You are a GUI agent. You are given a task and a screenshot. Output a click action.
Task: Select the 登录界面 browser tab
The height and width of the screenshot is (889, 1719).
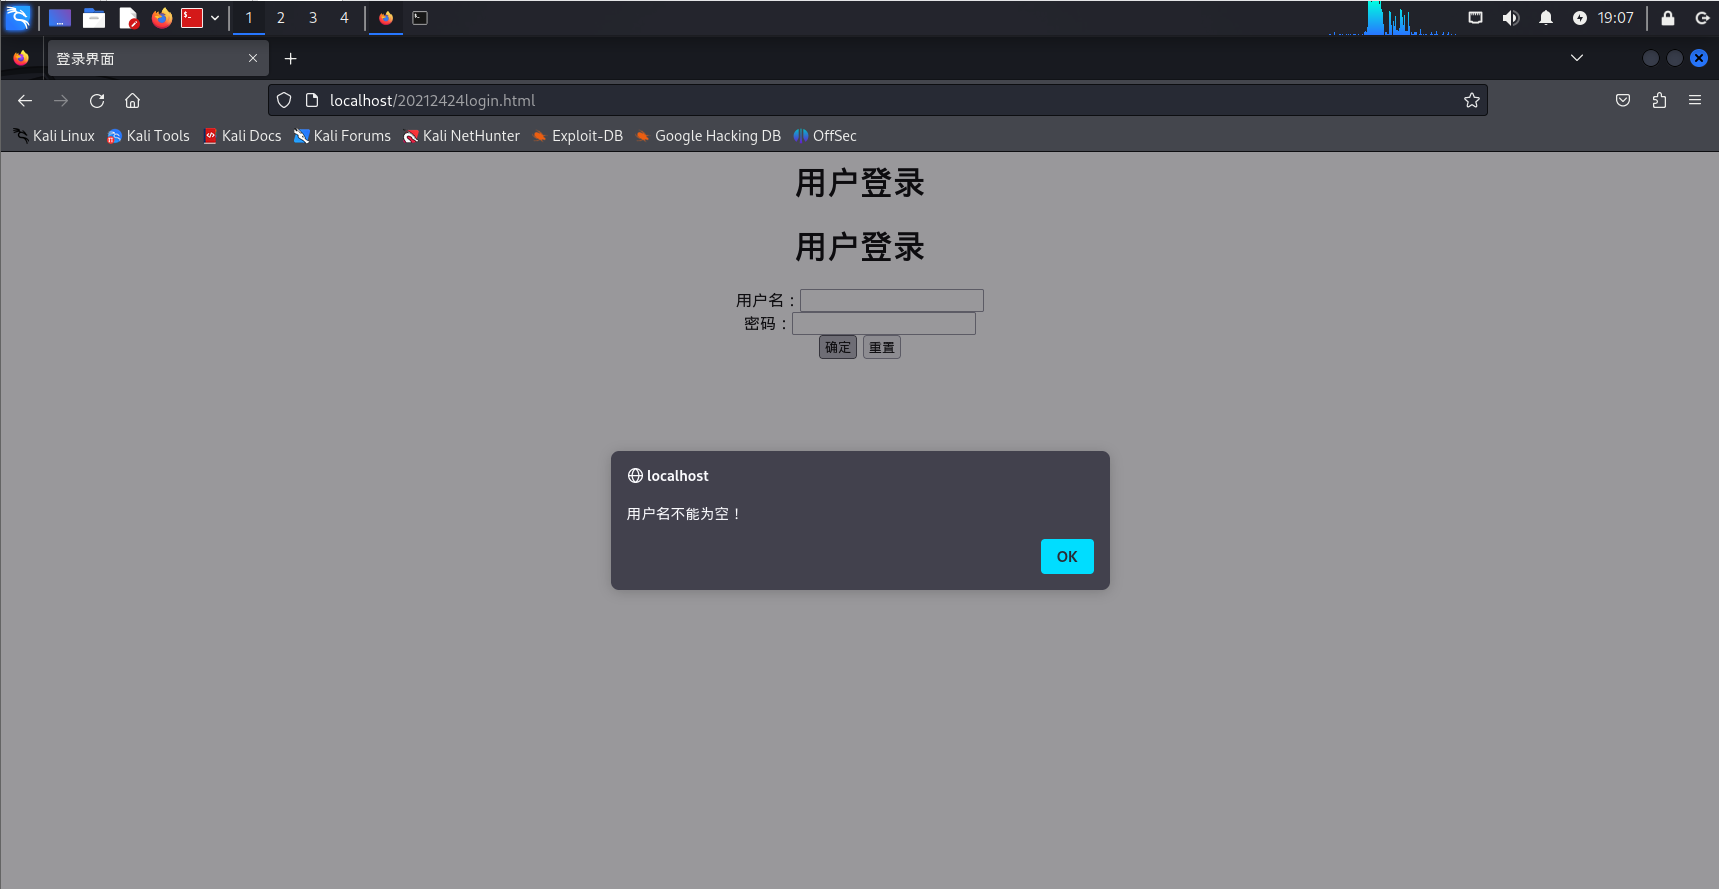coord(158,59)
